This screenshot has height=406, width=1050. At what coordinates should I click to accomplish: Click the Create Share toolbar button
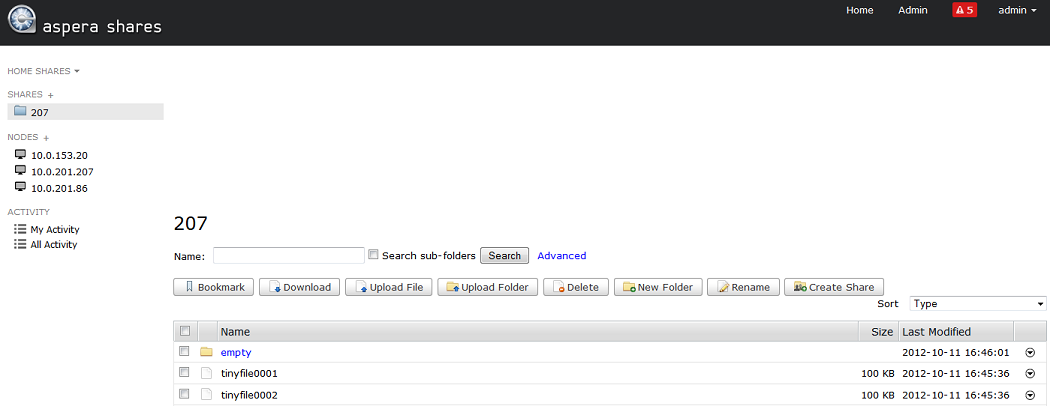coord(834,287)
